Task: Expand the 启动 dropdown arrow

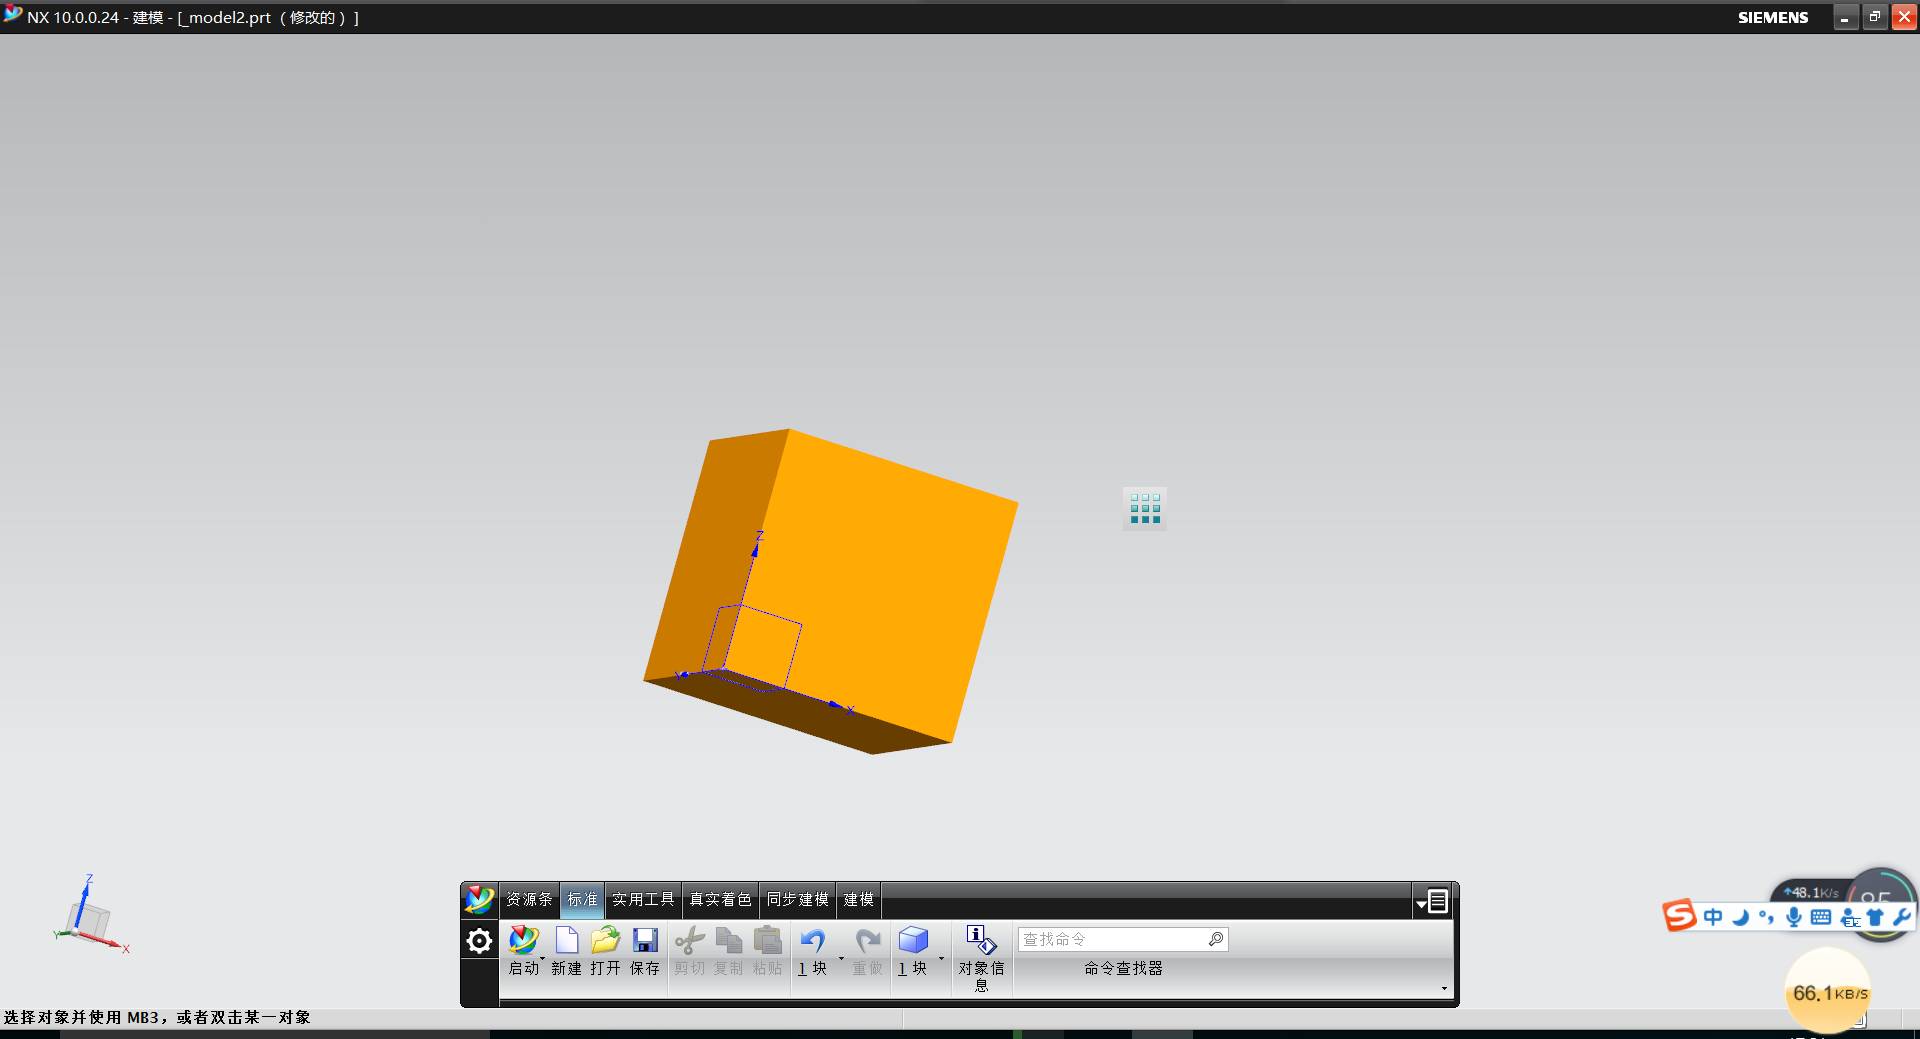Action: 543,959
